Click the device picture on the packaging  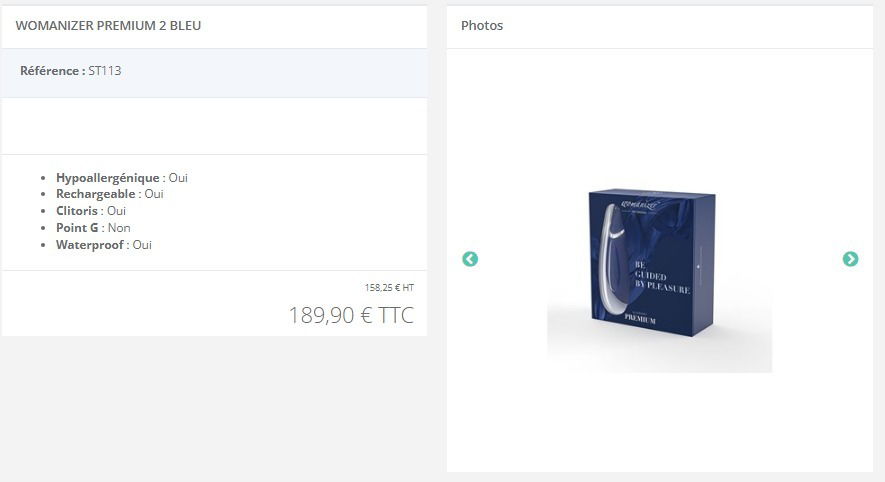coord(612,258)
